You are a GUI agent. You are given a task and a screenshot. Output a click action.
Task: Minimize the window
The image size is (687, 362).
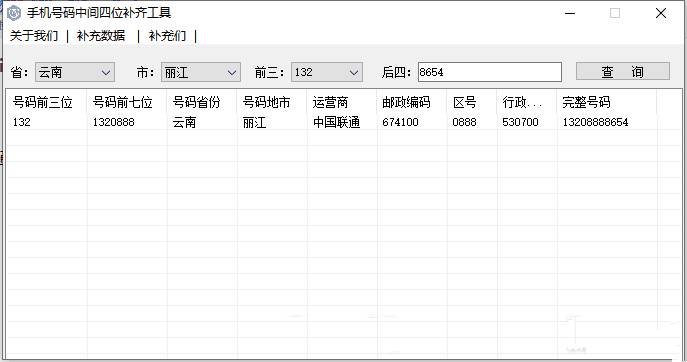coord(570,13)
